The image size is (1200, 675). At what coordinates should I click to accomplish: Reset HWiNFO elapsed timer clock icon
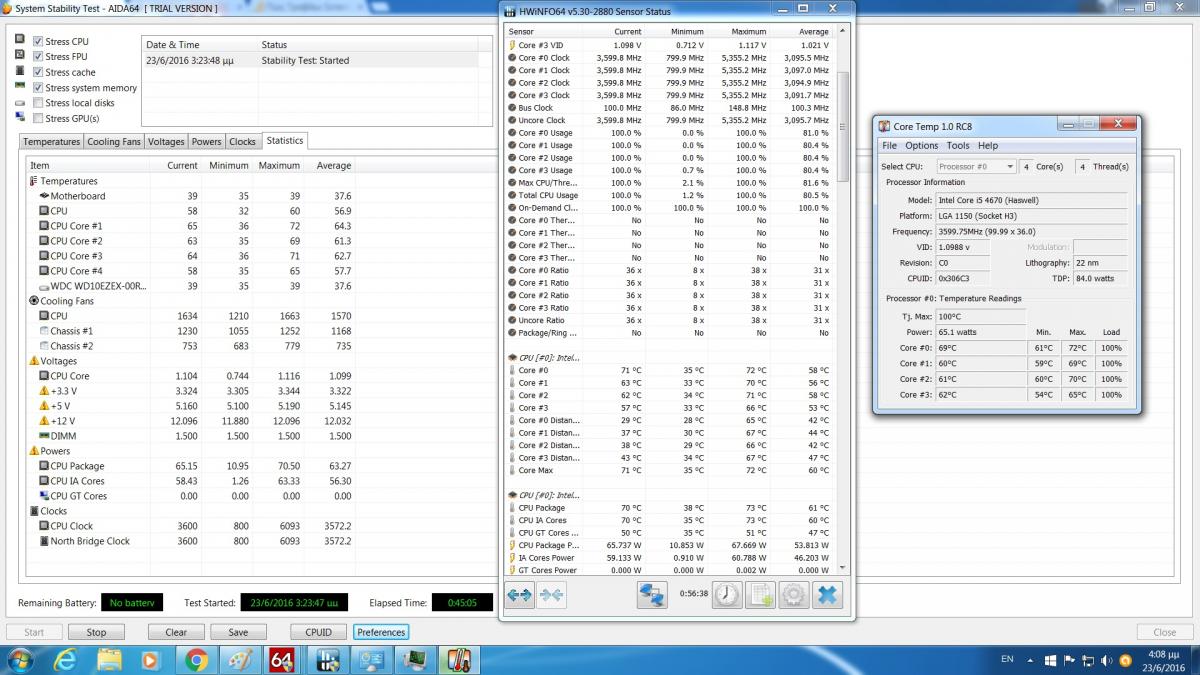point(727,594)
